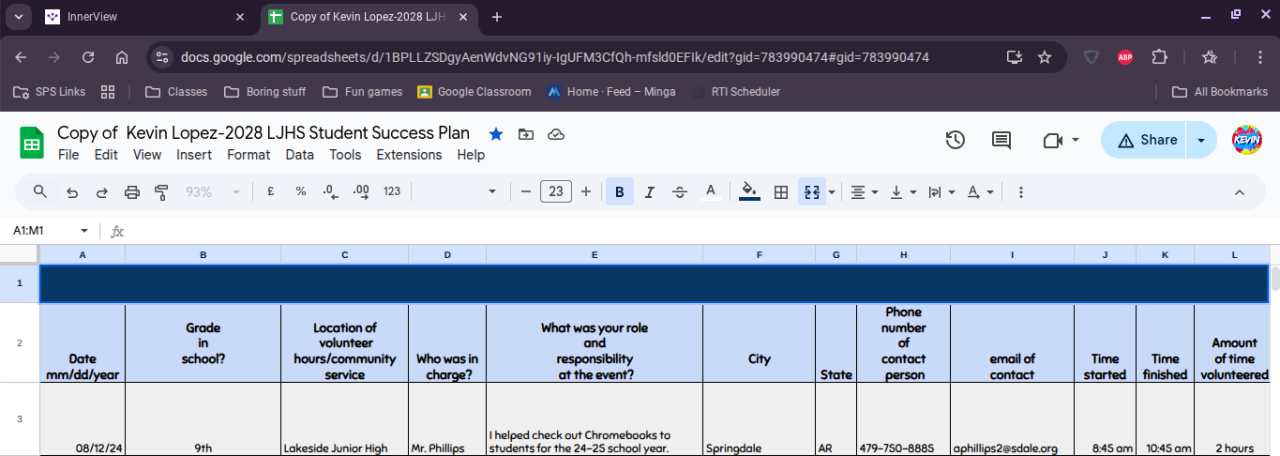The width and height of the screenshot is (1280, 456).
Task: Select the paint format tool
Action: coord(161,192)
